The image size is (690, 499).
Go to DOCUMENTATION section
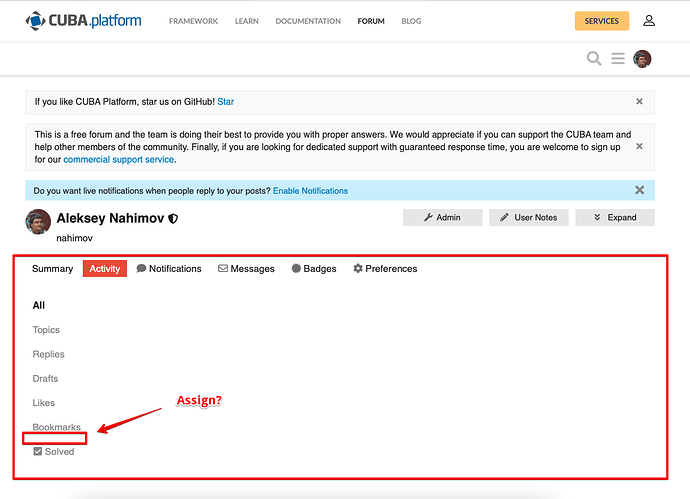(x=308, y=21)
